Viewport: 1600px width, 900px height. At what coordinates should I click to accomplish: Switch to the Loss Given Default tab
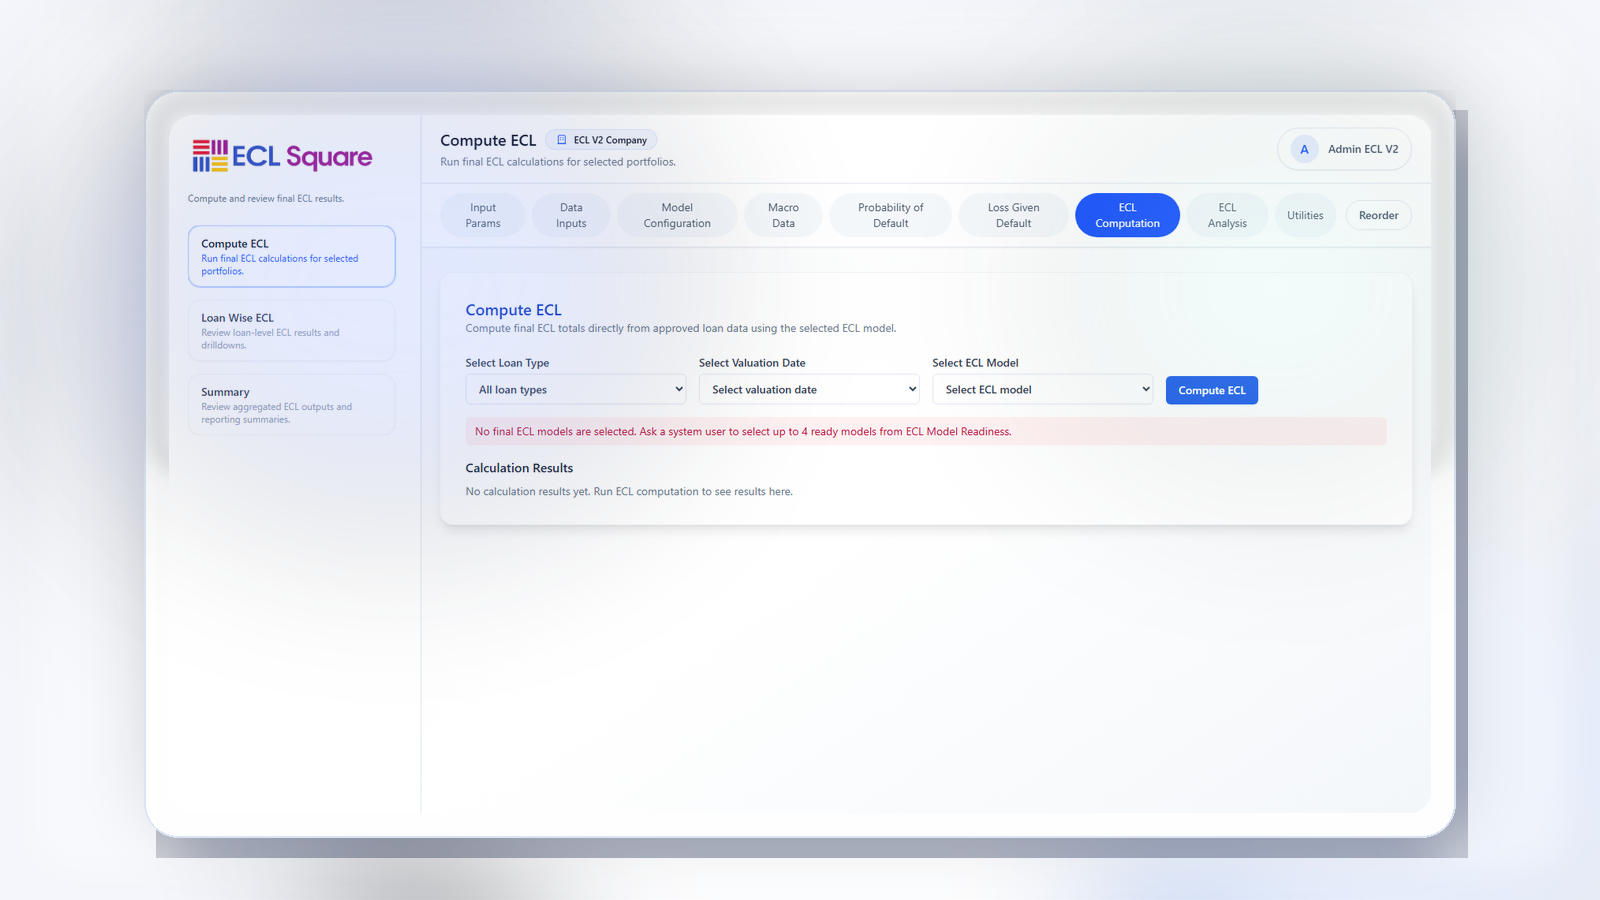[x=1012, y=215]
